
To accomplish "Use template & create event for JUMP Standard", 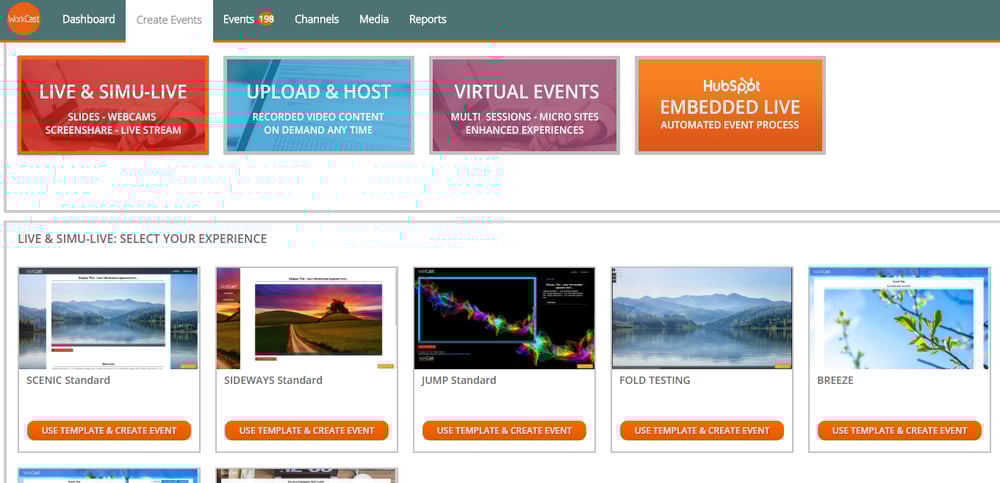I will click(x=504, y=431).
